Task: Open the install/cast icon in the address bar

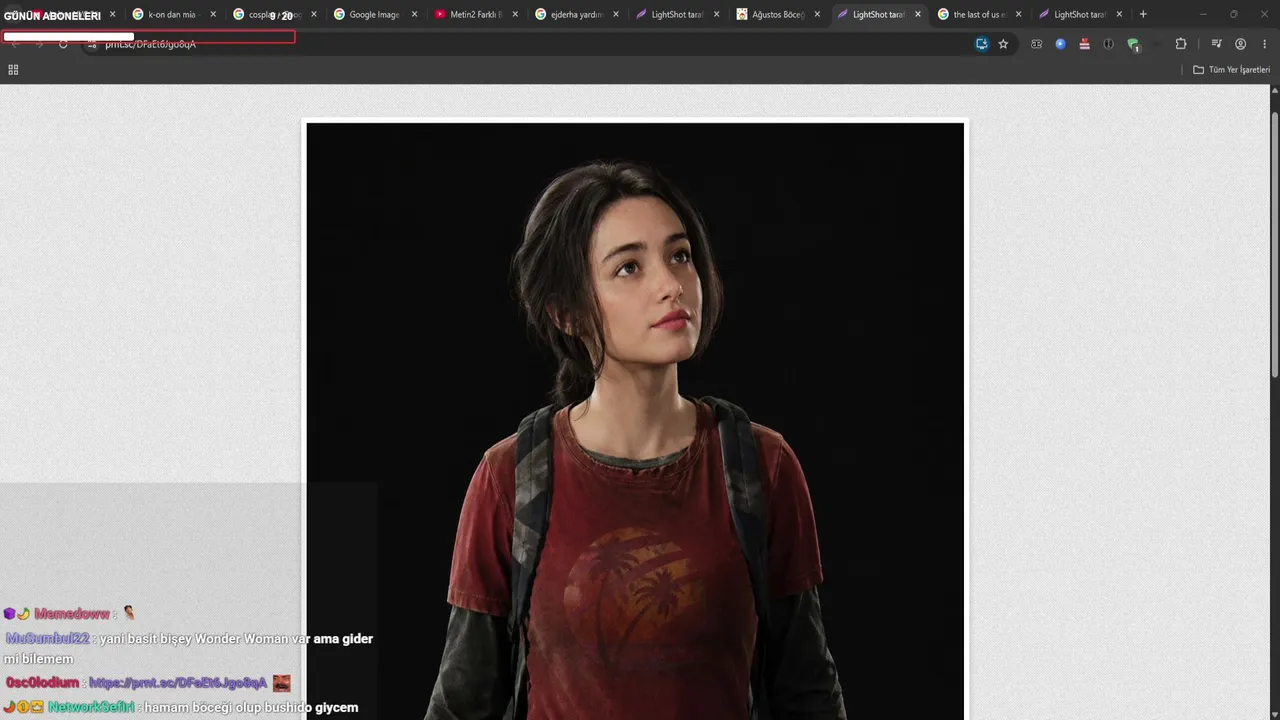Action: click(982, 44)
